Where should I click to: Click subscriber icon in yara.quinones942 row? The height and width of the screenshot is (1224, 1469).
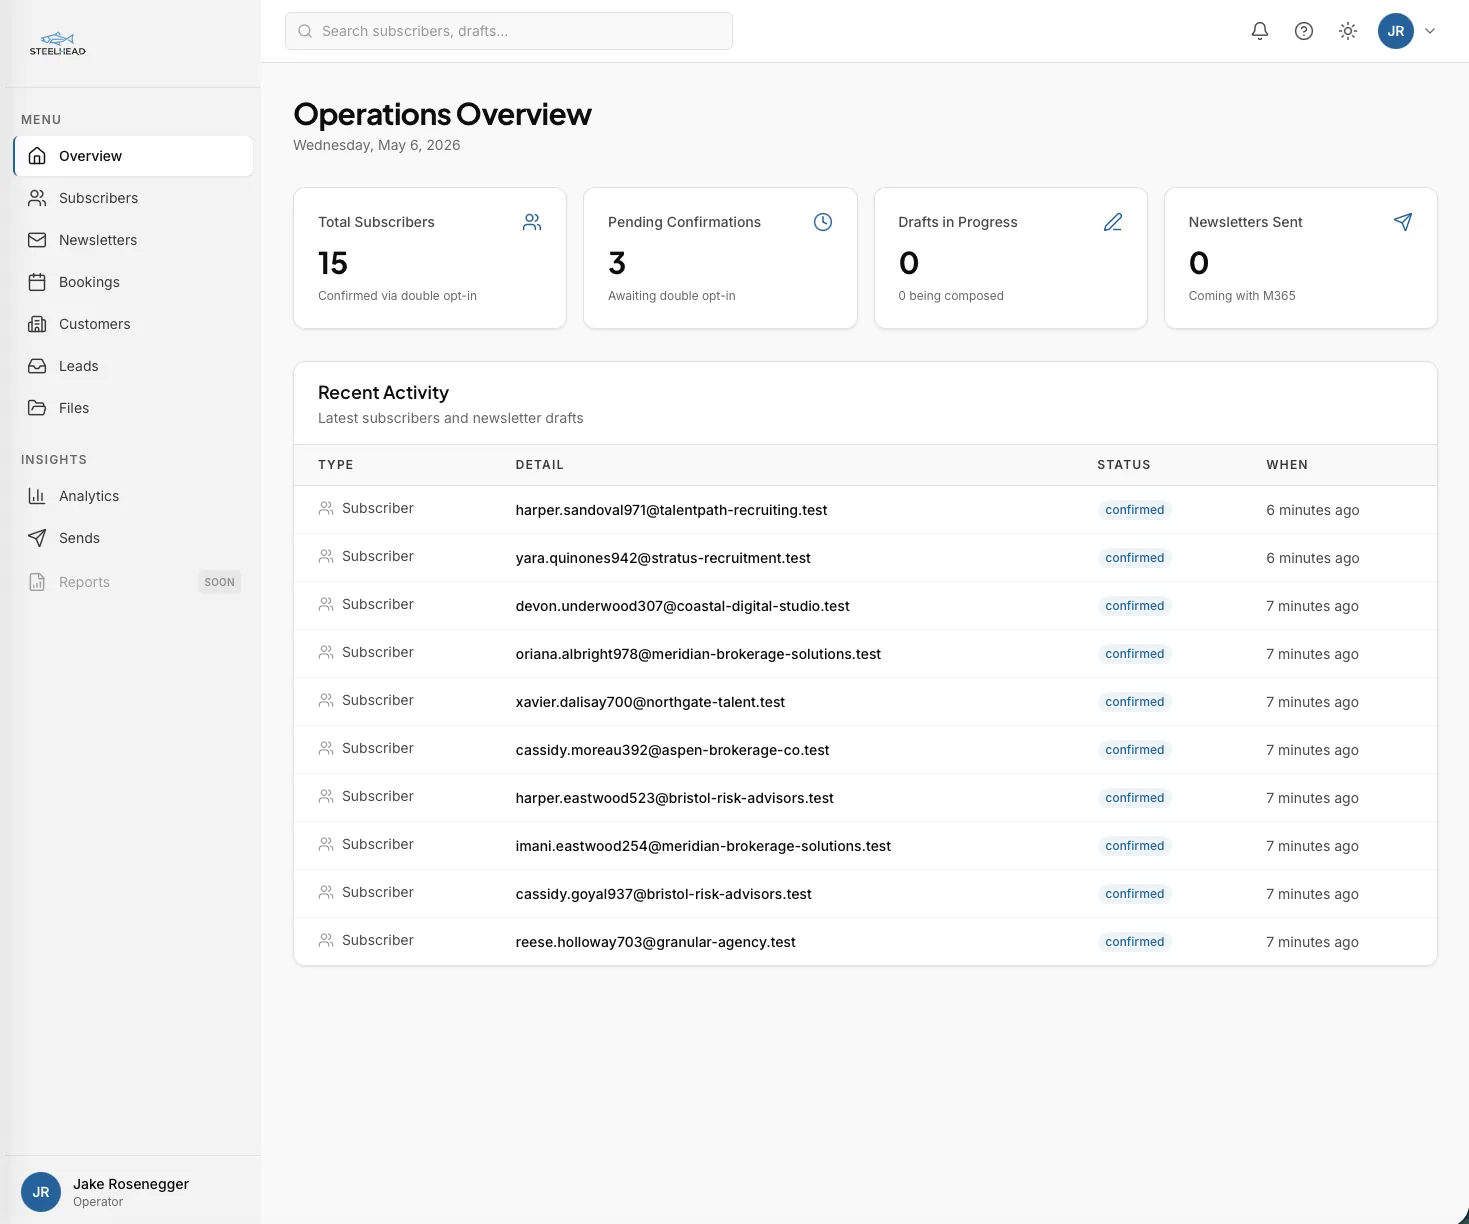pyautogui.click(x=326, y=556)
